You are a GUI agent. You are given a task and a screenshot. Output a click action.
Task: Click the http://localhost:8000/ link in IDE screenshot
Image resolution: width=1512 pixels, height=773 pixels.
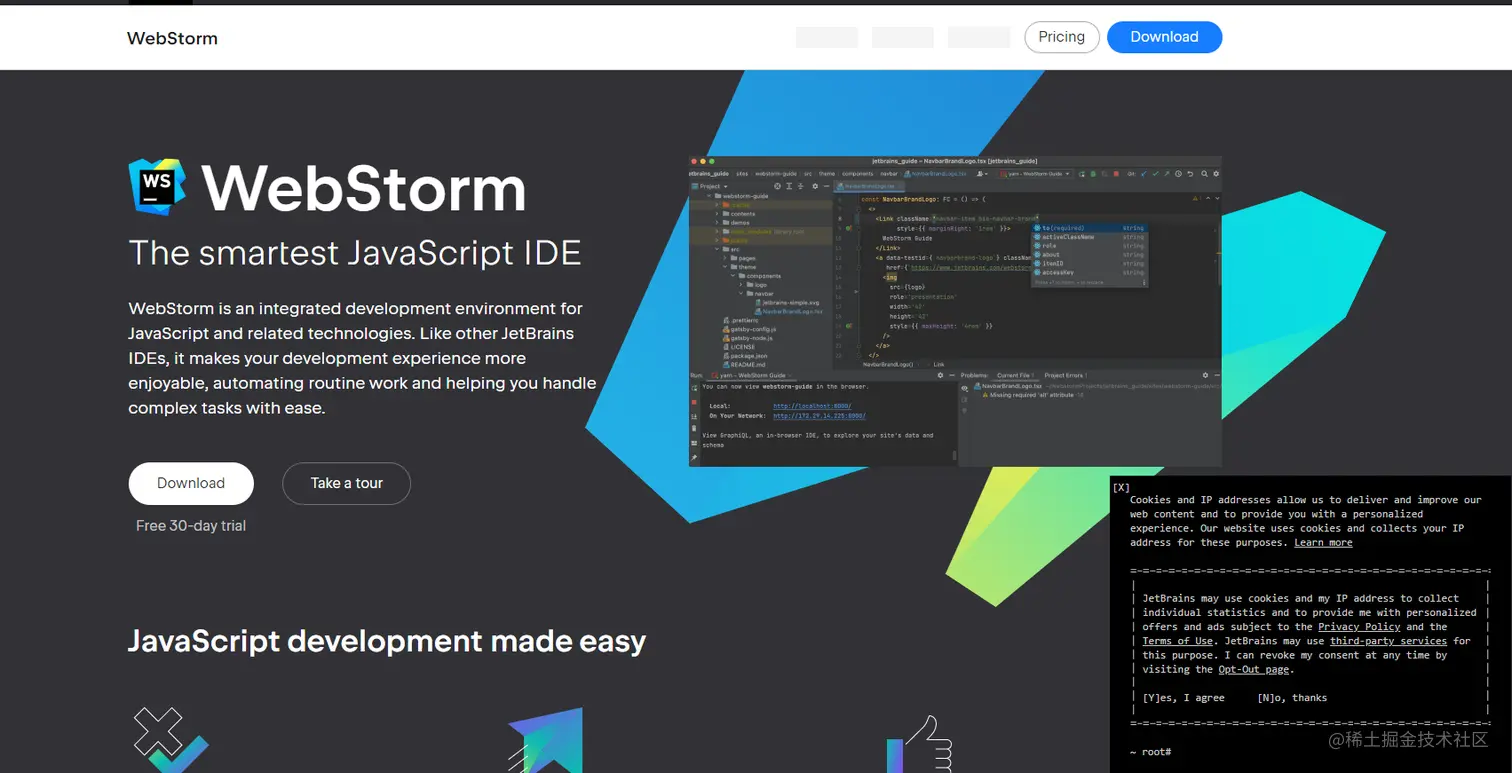click(812, 406)
